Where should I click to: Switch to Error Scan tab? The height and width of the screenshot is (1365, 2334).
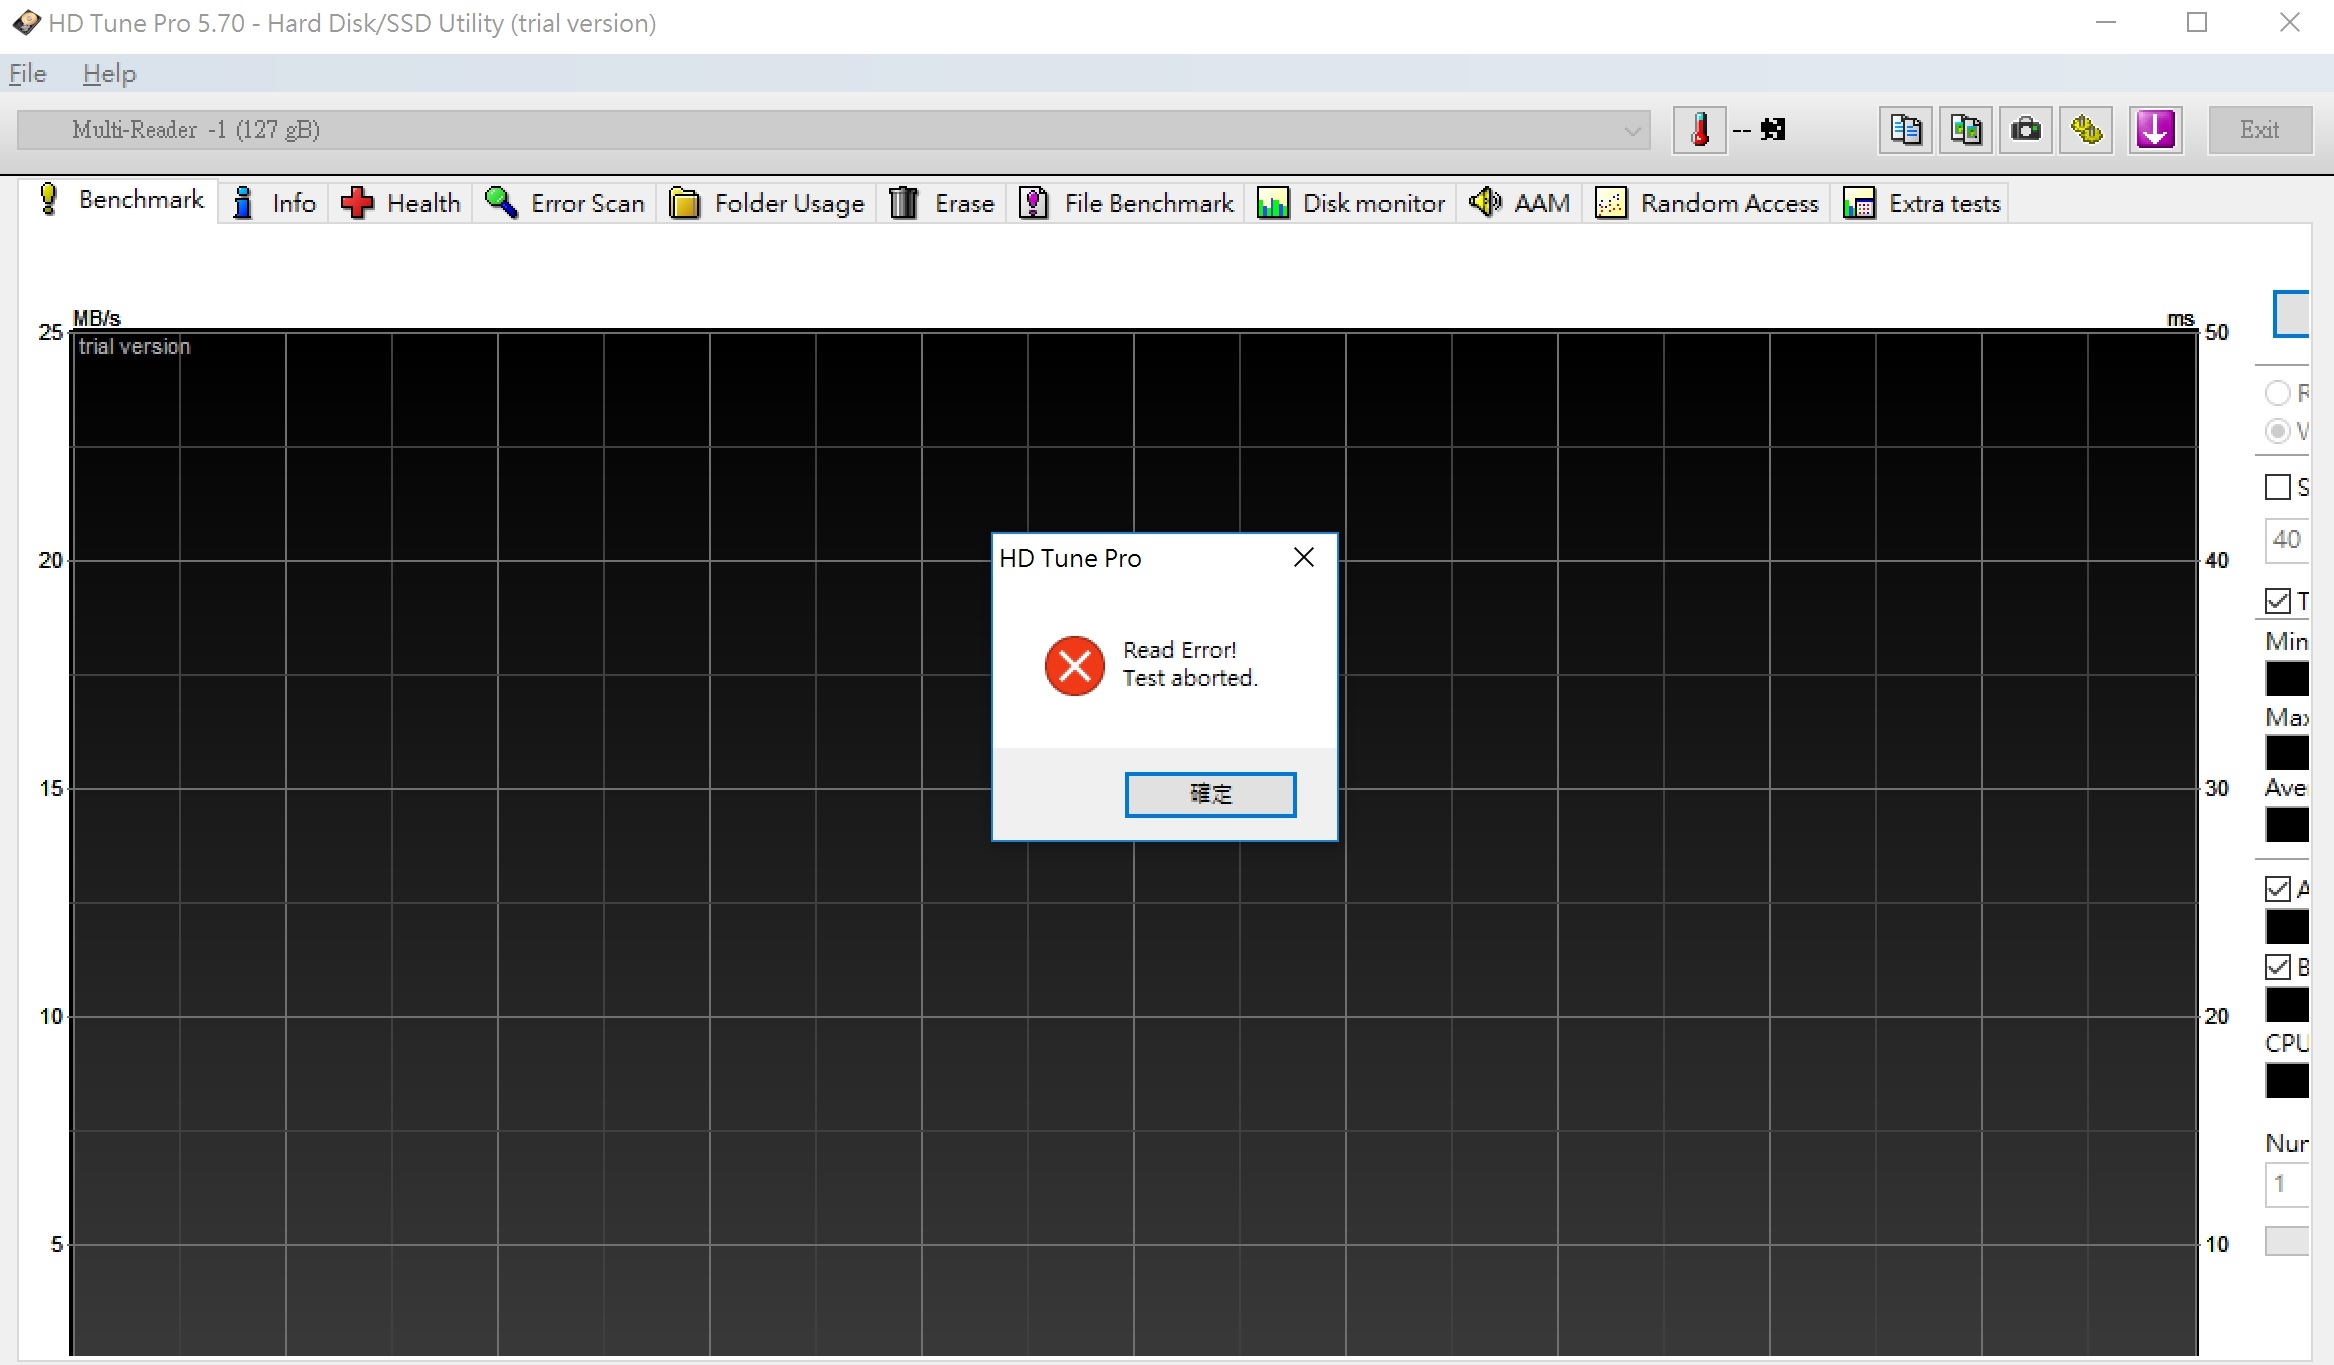[x=564, y=203]
